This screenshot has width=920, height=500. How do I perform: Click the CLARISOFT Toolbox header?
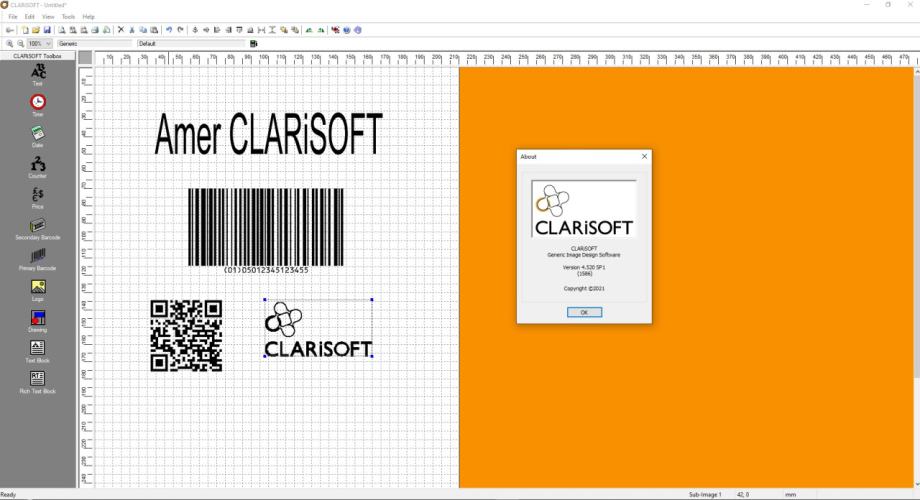pyautogui.click(x=38, y=56)
